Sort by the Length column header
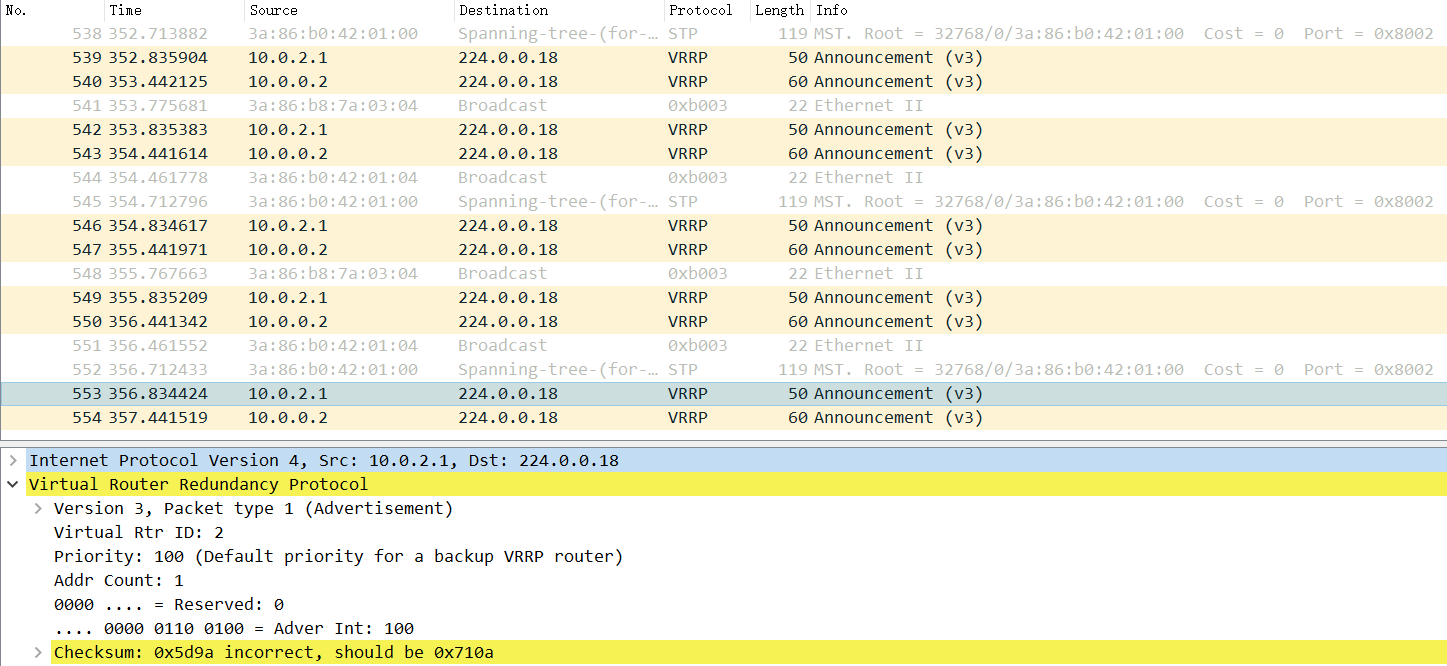The width and height of the screenshot is (1447, 666). [x=779, y=10]
